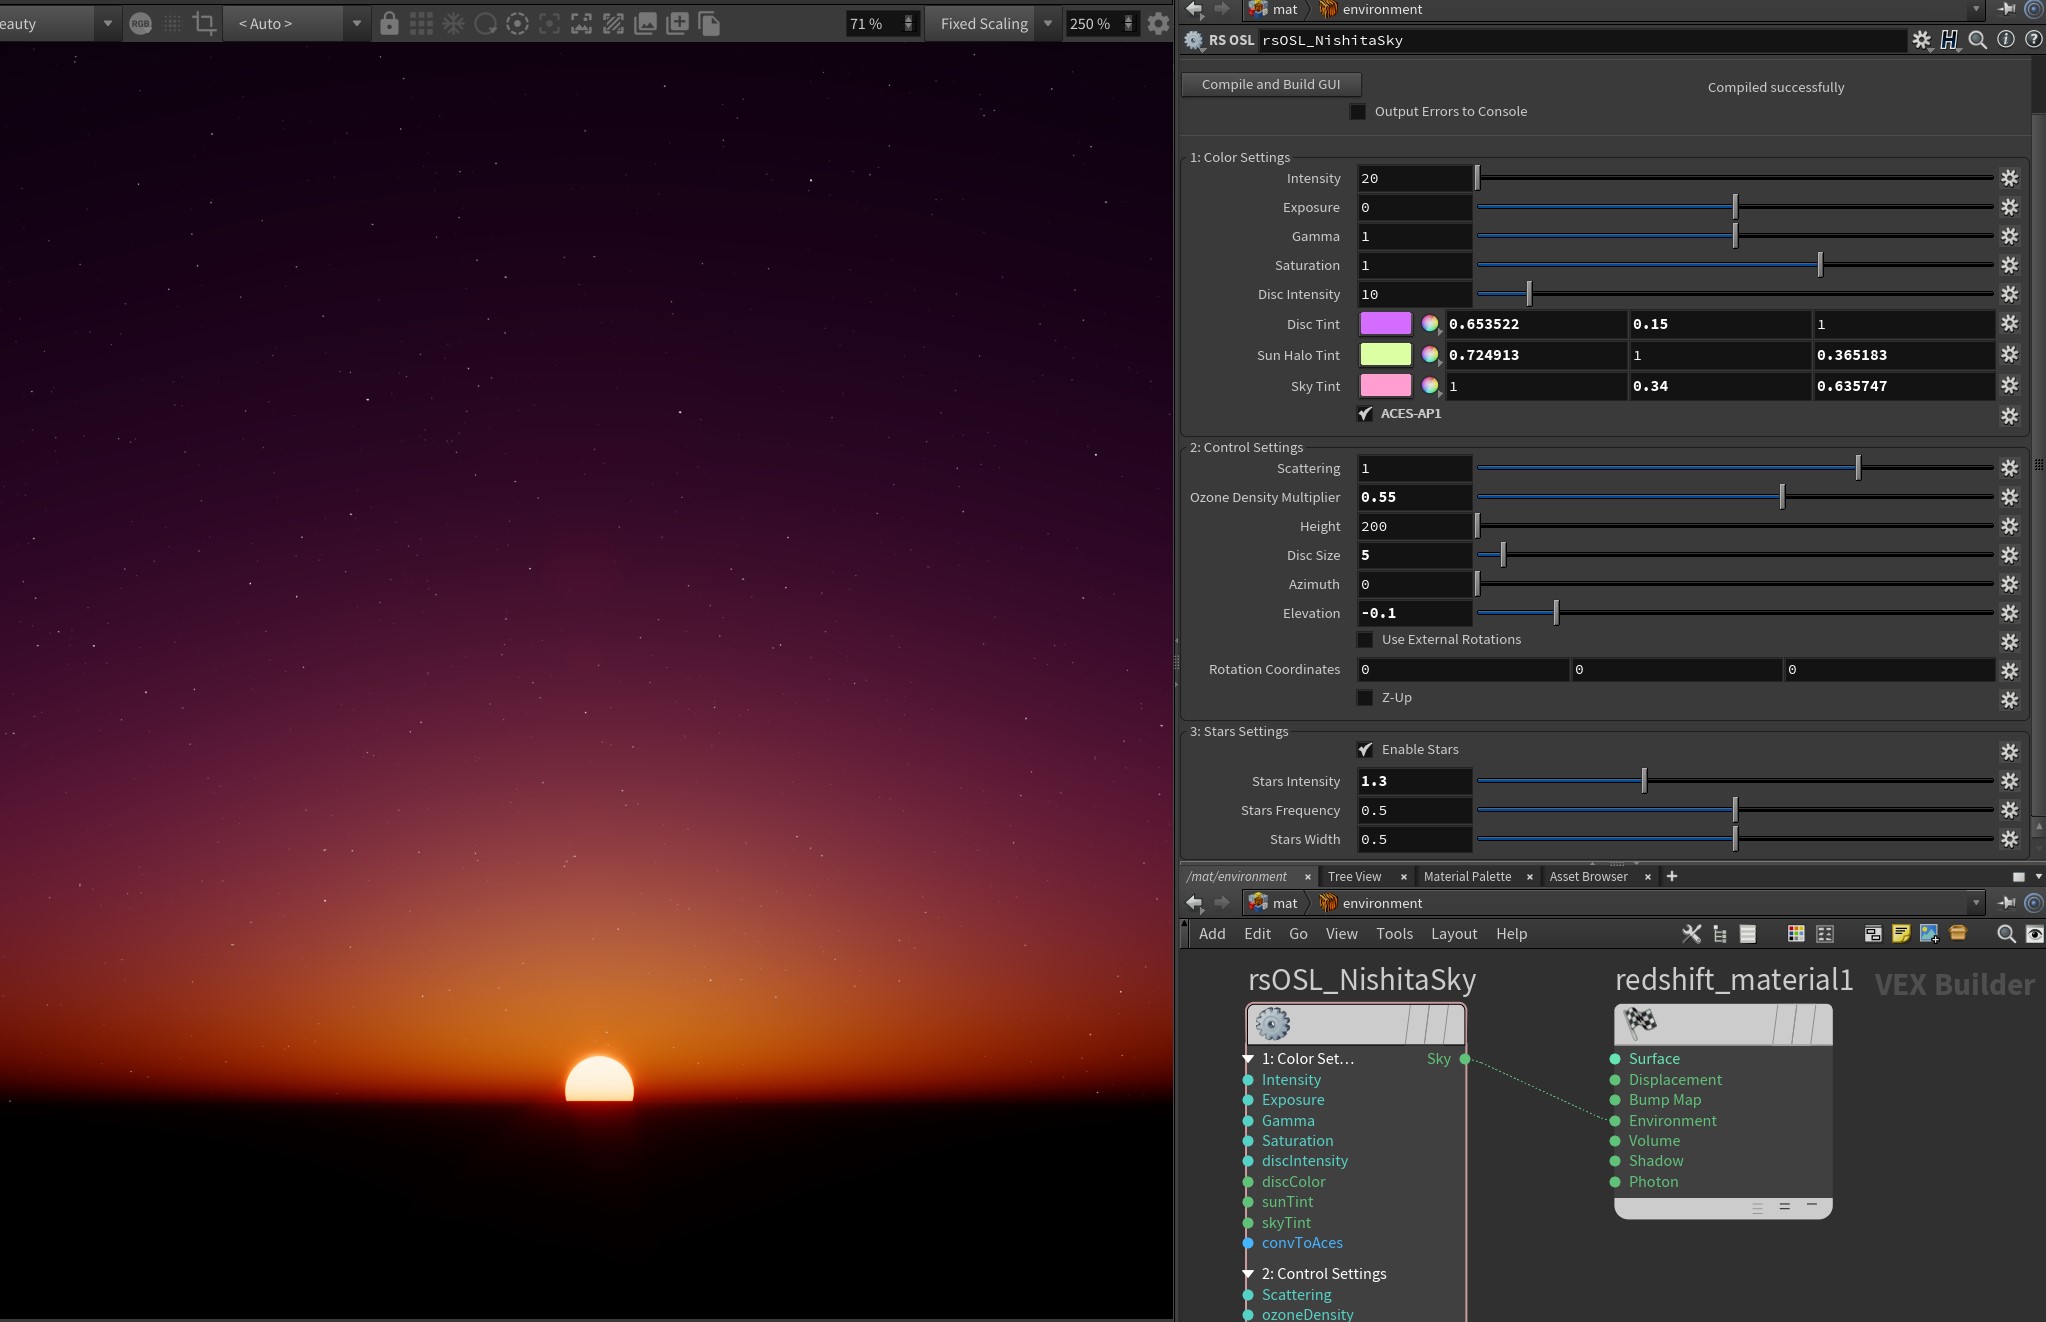2046x1322 pixels.
Task: Click the crop render region icon
Action: (204, 23)
